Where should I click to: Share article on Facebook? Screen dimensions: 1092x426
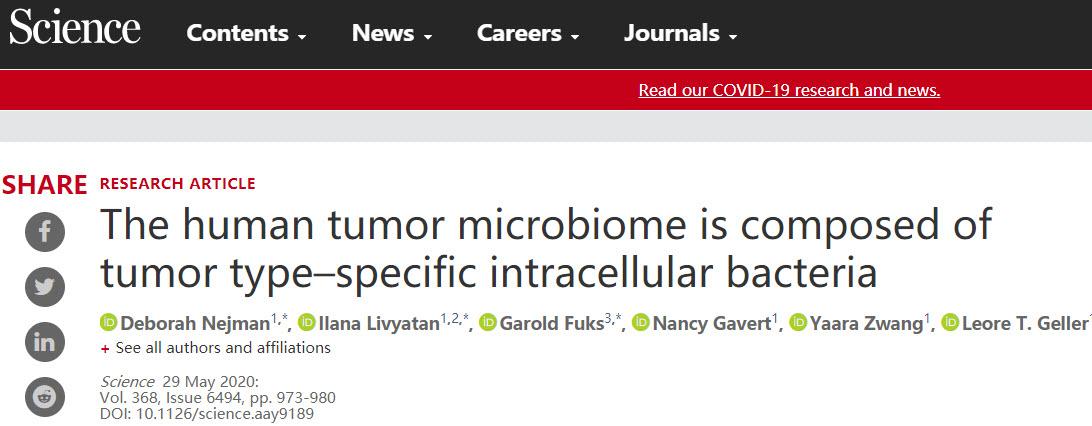(x=45, y=232)
